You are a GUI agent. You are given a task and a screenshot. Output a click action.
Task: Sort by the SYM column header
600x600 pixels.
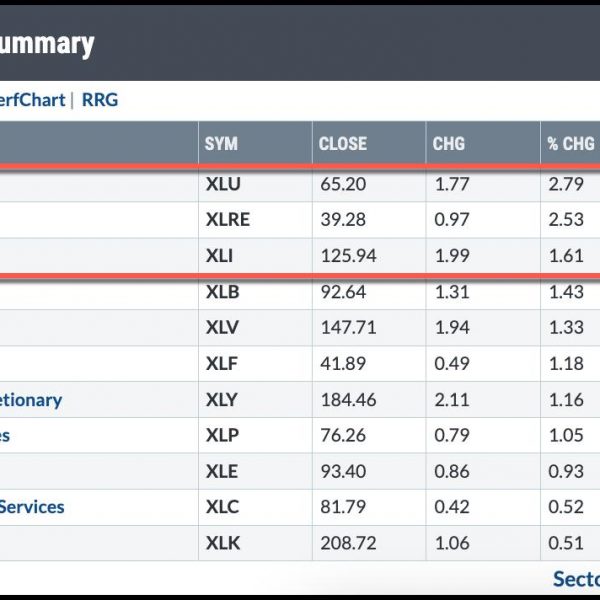pyautogui.click(x=221, y=144)
